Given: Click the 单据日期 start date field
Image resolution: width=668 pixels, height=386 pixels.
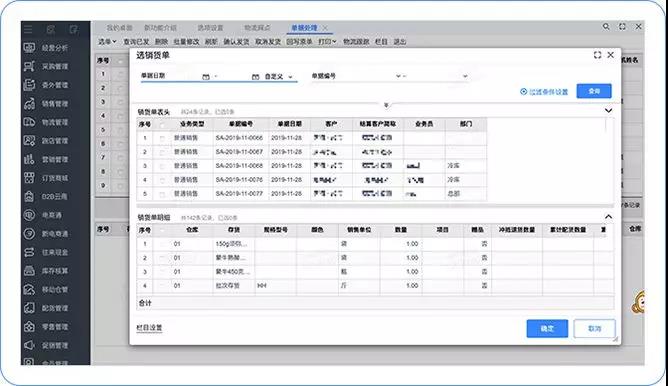Looking at the screenshot, I should (183, 77).
